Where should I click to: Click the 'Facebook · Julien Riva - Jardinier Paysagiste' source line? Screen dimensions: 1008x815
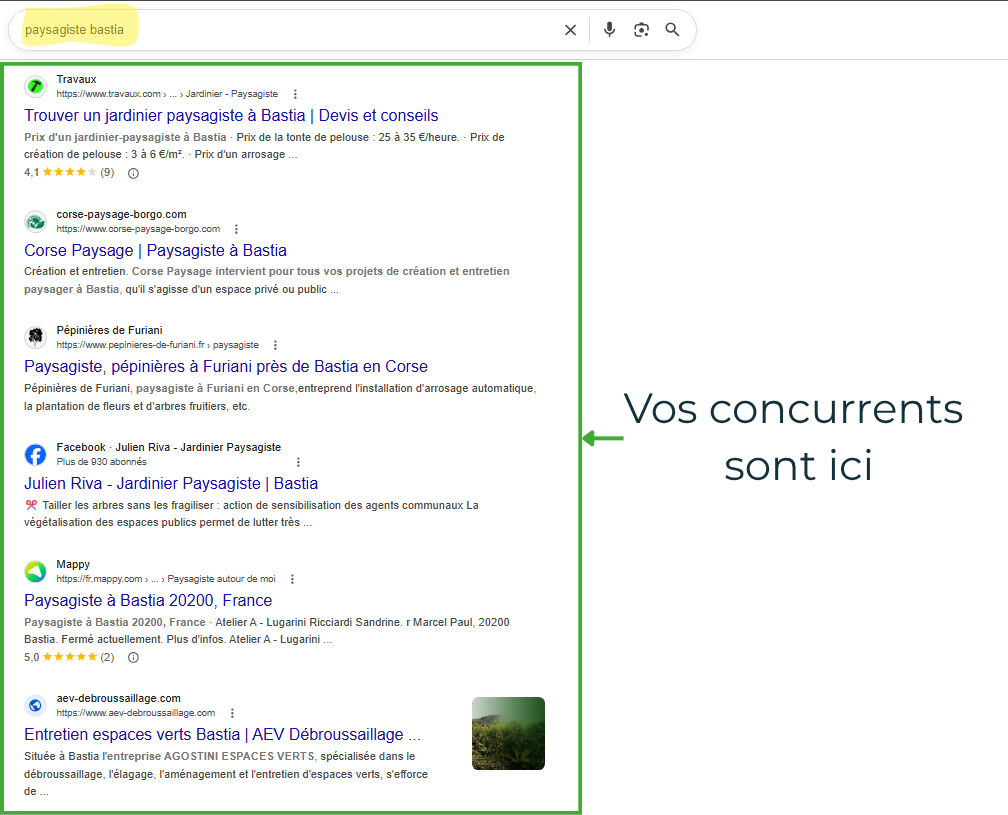tap(168, 447)
